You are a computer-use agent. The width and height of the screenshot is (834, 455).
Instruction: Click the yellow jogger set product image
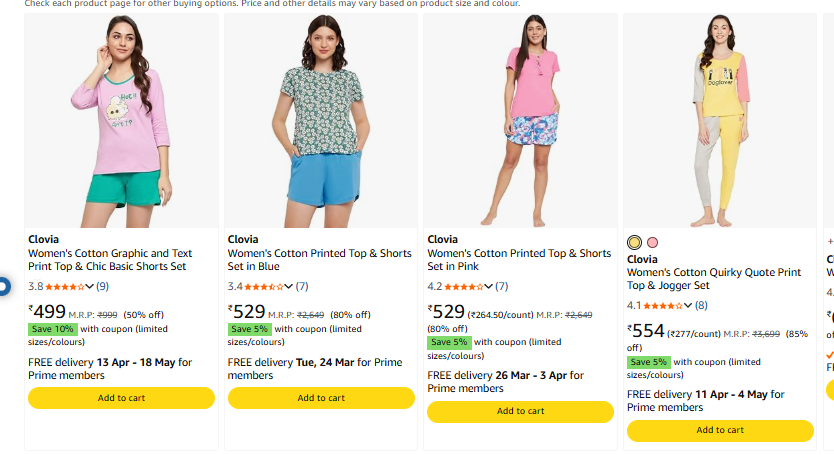720,120
